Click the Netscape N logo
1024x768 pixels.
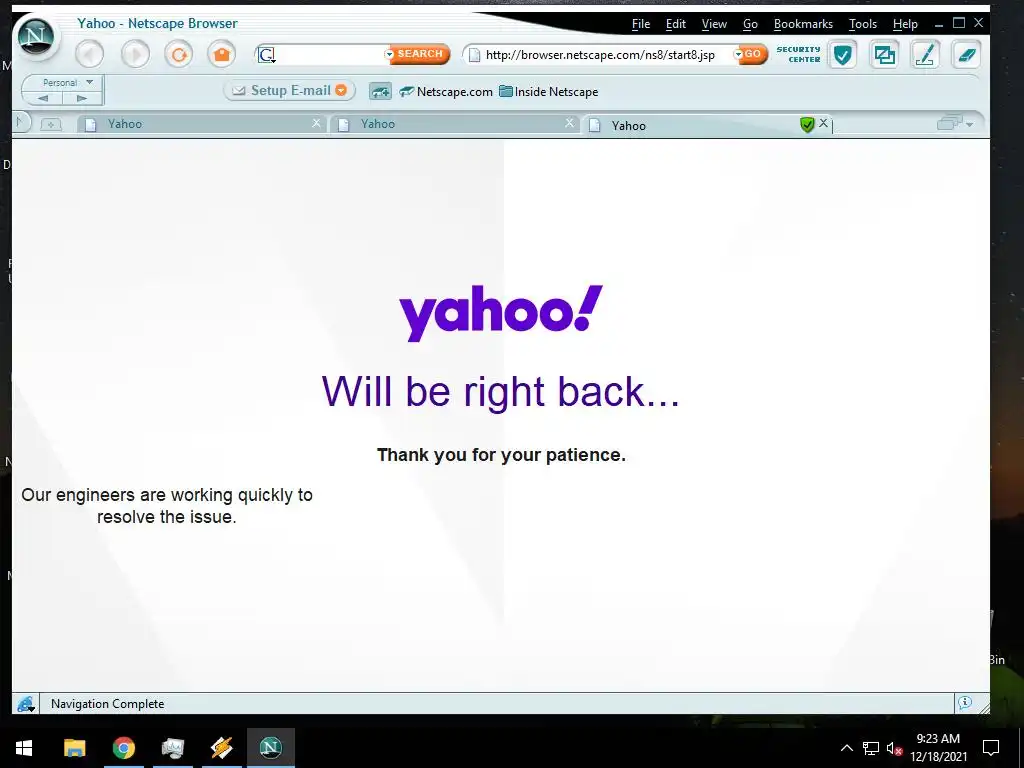click(x=35, y=37)
